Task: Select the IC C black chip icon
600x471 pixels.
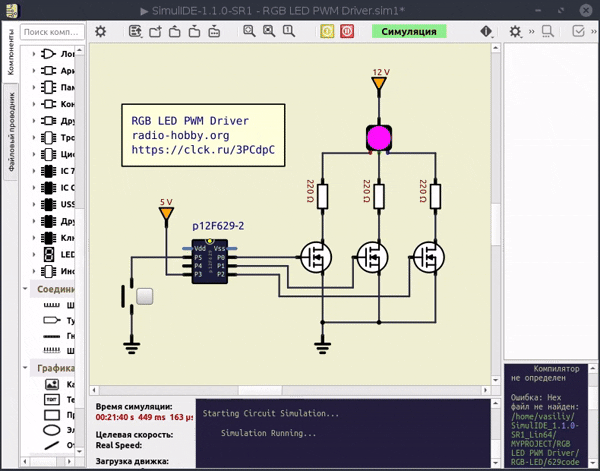Action: (x=49, y=187)
